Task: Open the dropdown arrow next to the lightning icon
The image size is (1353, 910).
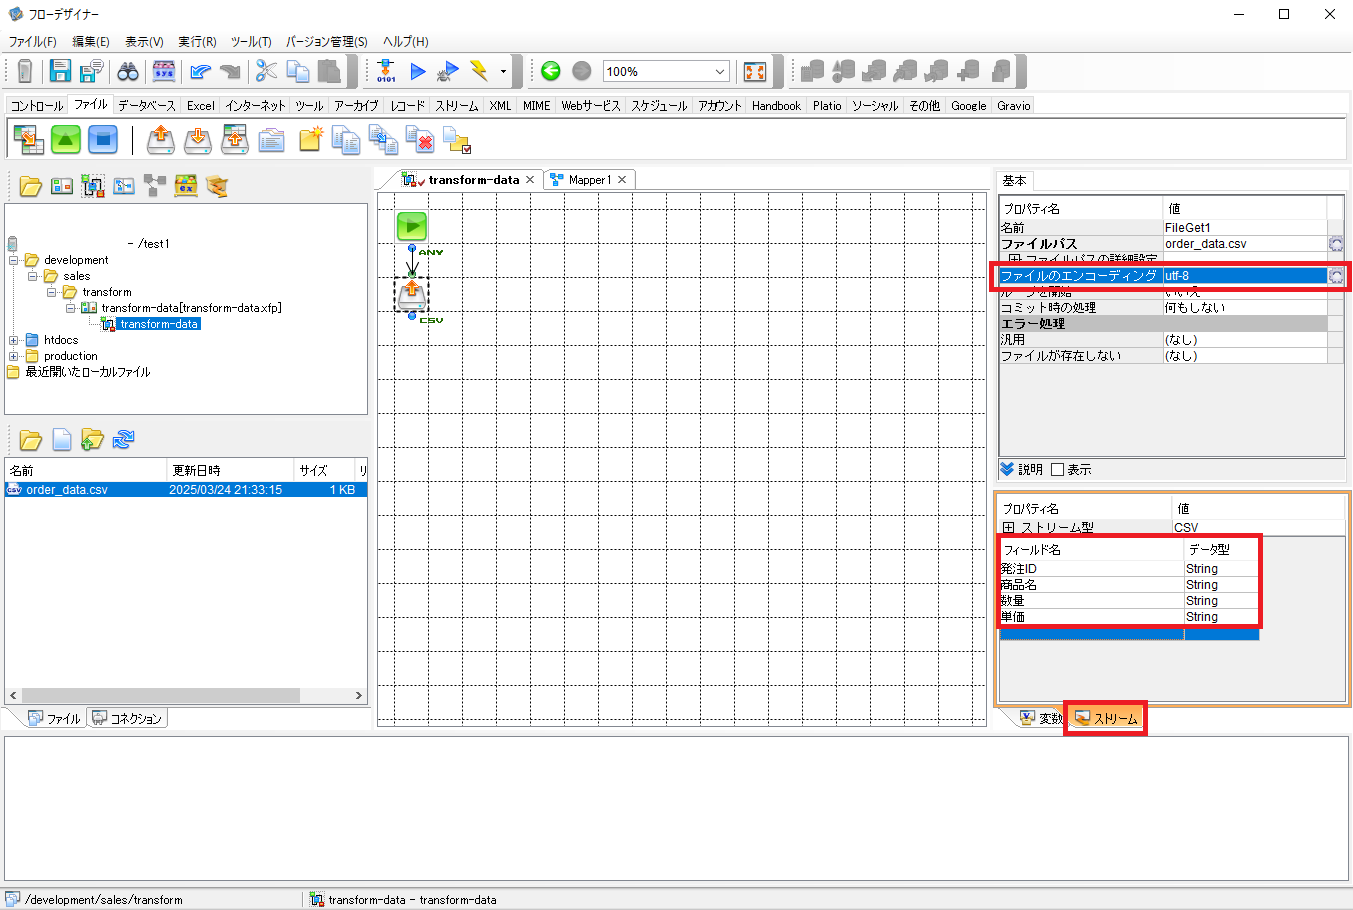Action: (x=503, y=71)
